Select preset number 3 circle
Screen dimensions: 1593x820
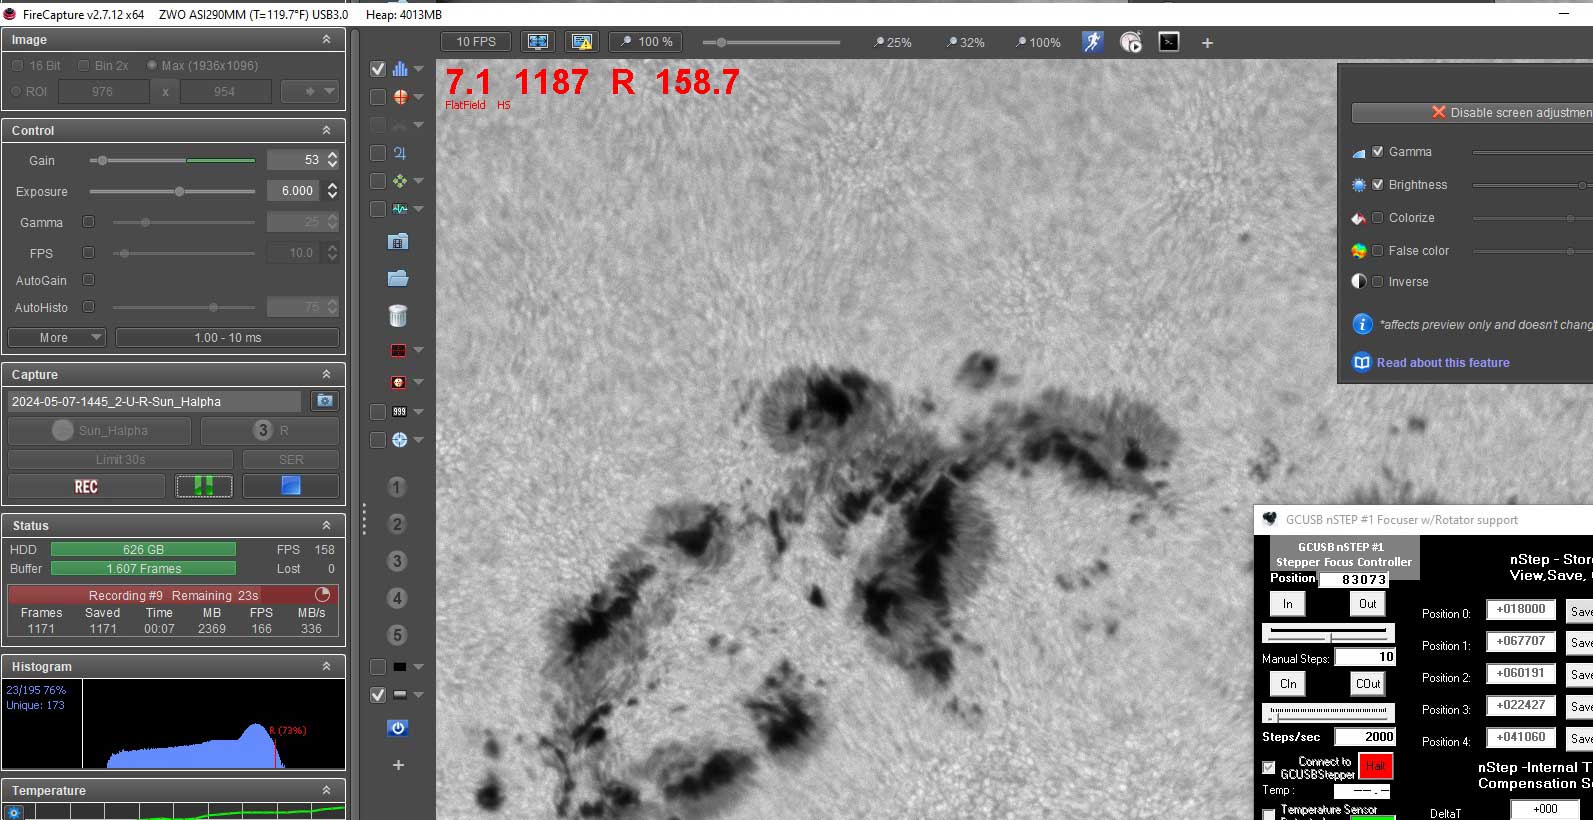tap(397, 561)
